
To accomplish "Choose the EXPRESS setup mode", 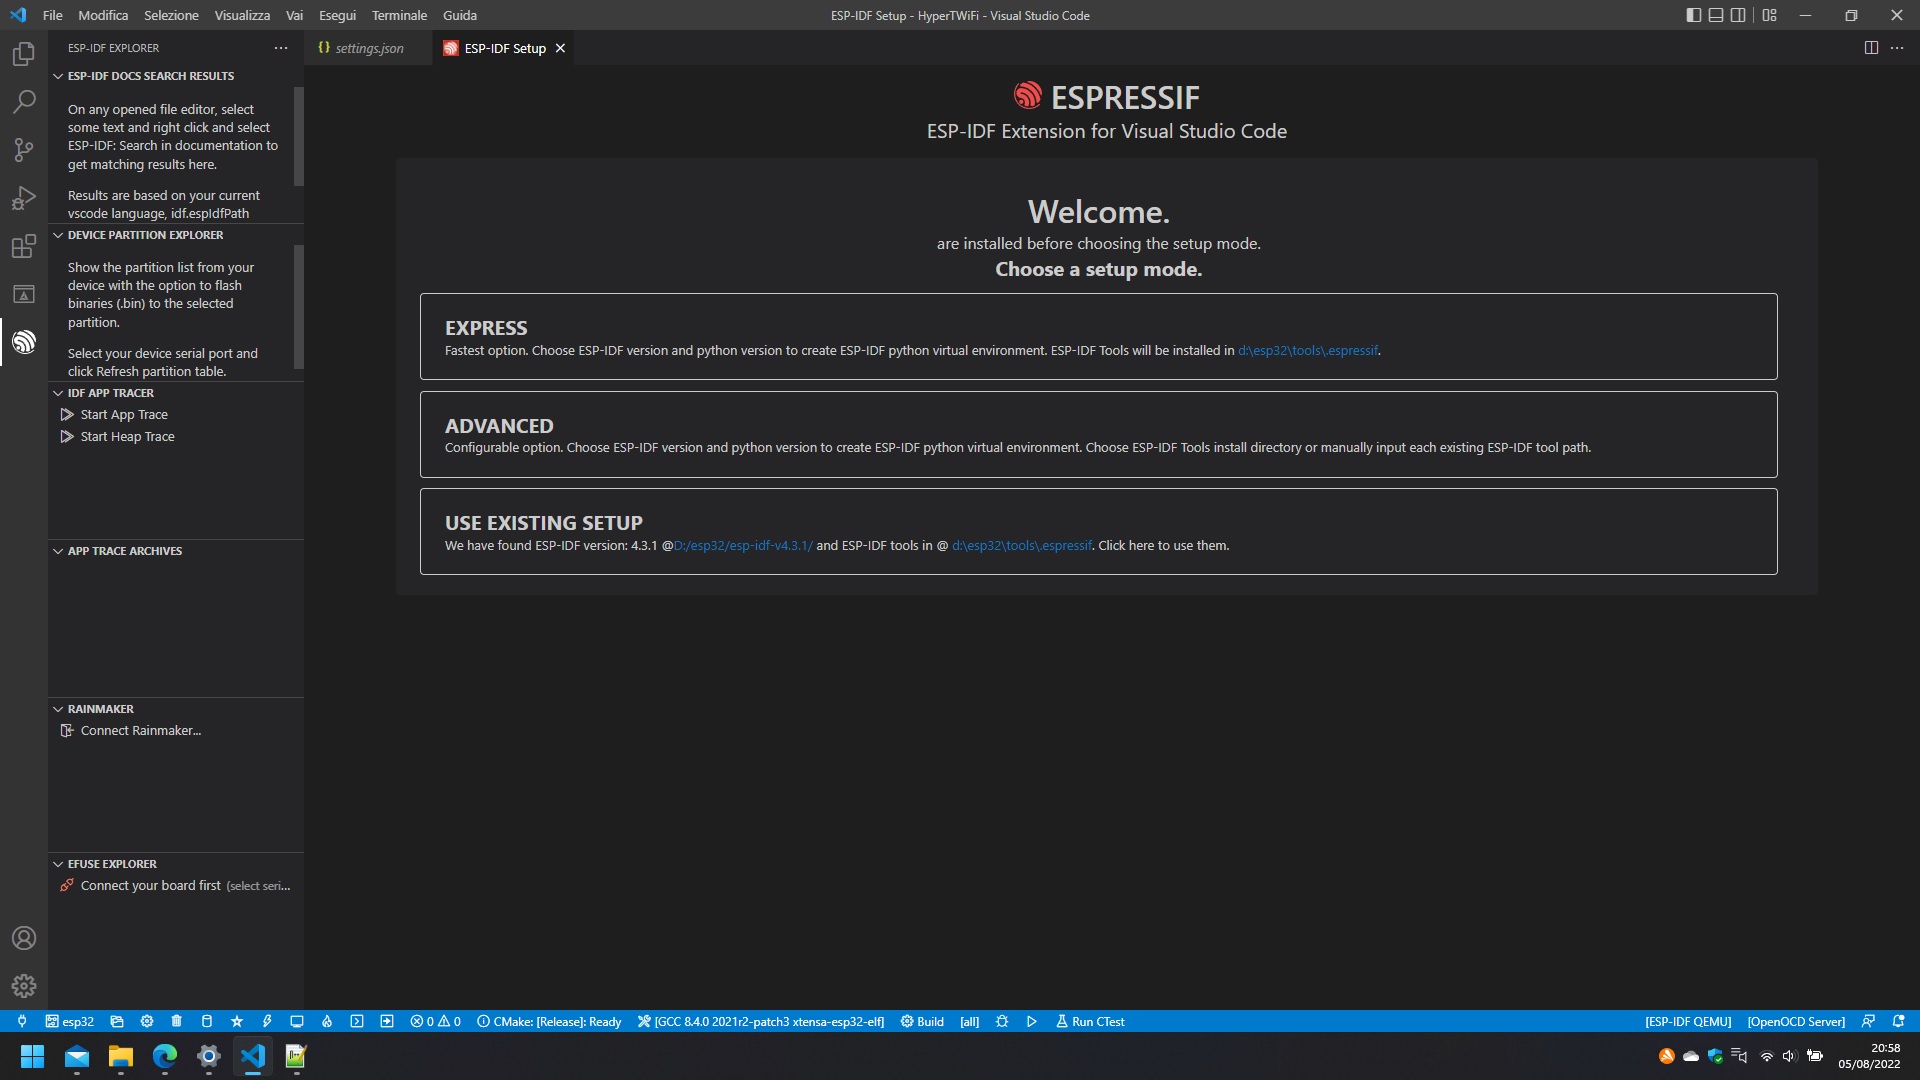I will pos(1098,336).
